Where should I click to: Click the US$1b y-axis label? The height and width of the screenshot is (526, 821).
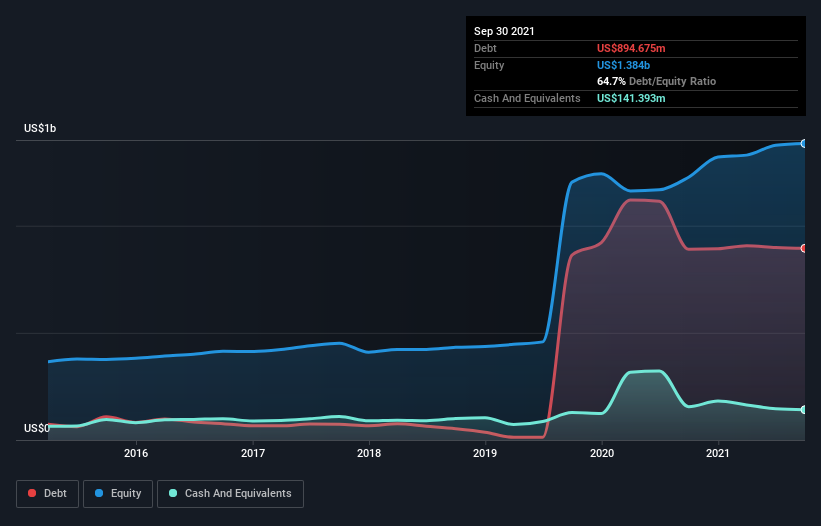pos(40,128)
